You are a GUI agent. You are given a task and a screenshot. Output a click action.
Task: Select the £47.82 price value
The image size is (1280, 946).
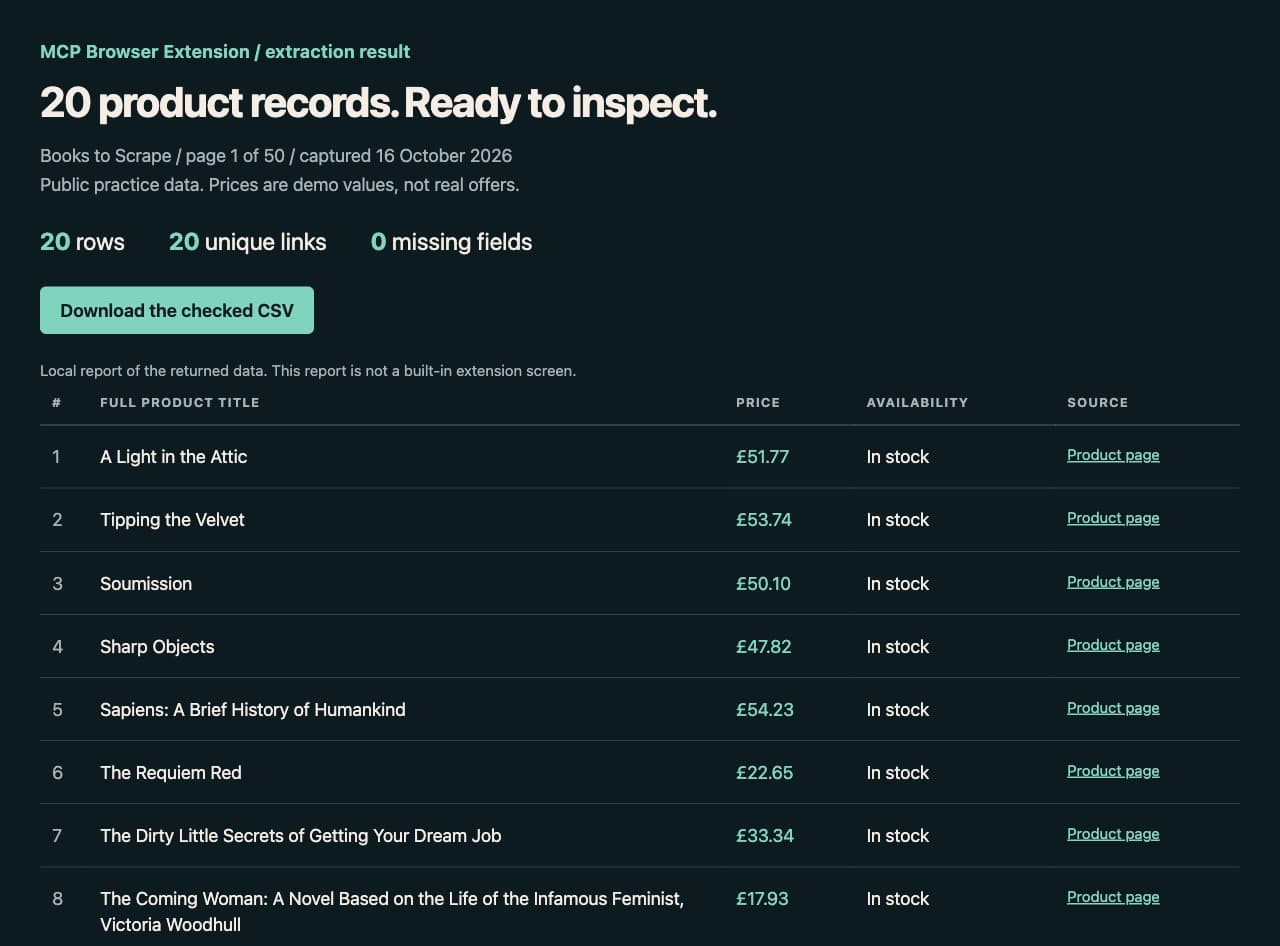point(764,647)
